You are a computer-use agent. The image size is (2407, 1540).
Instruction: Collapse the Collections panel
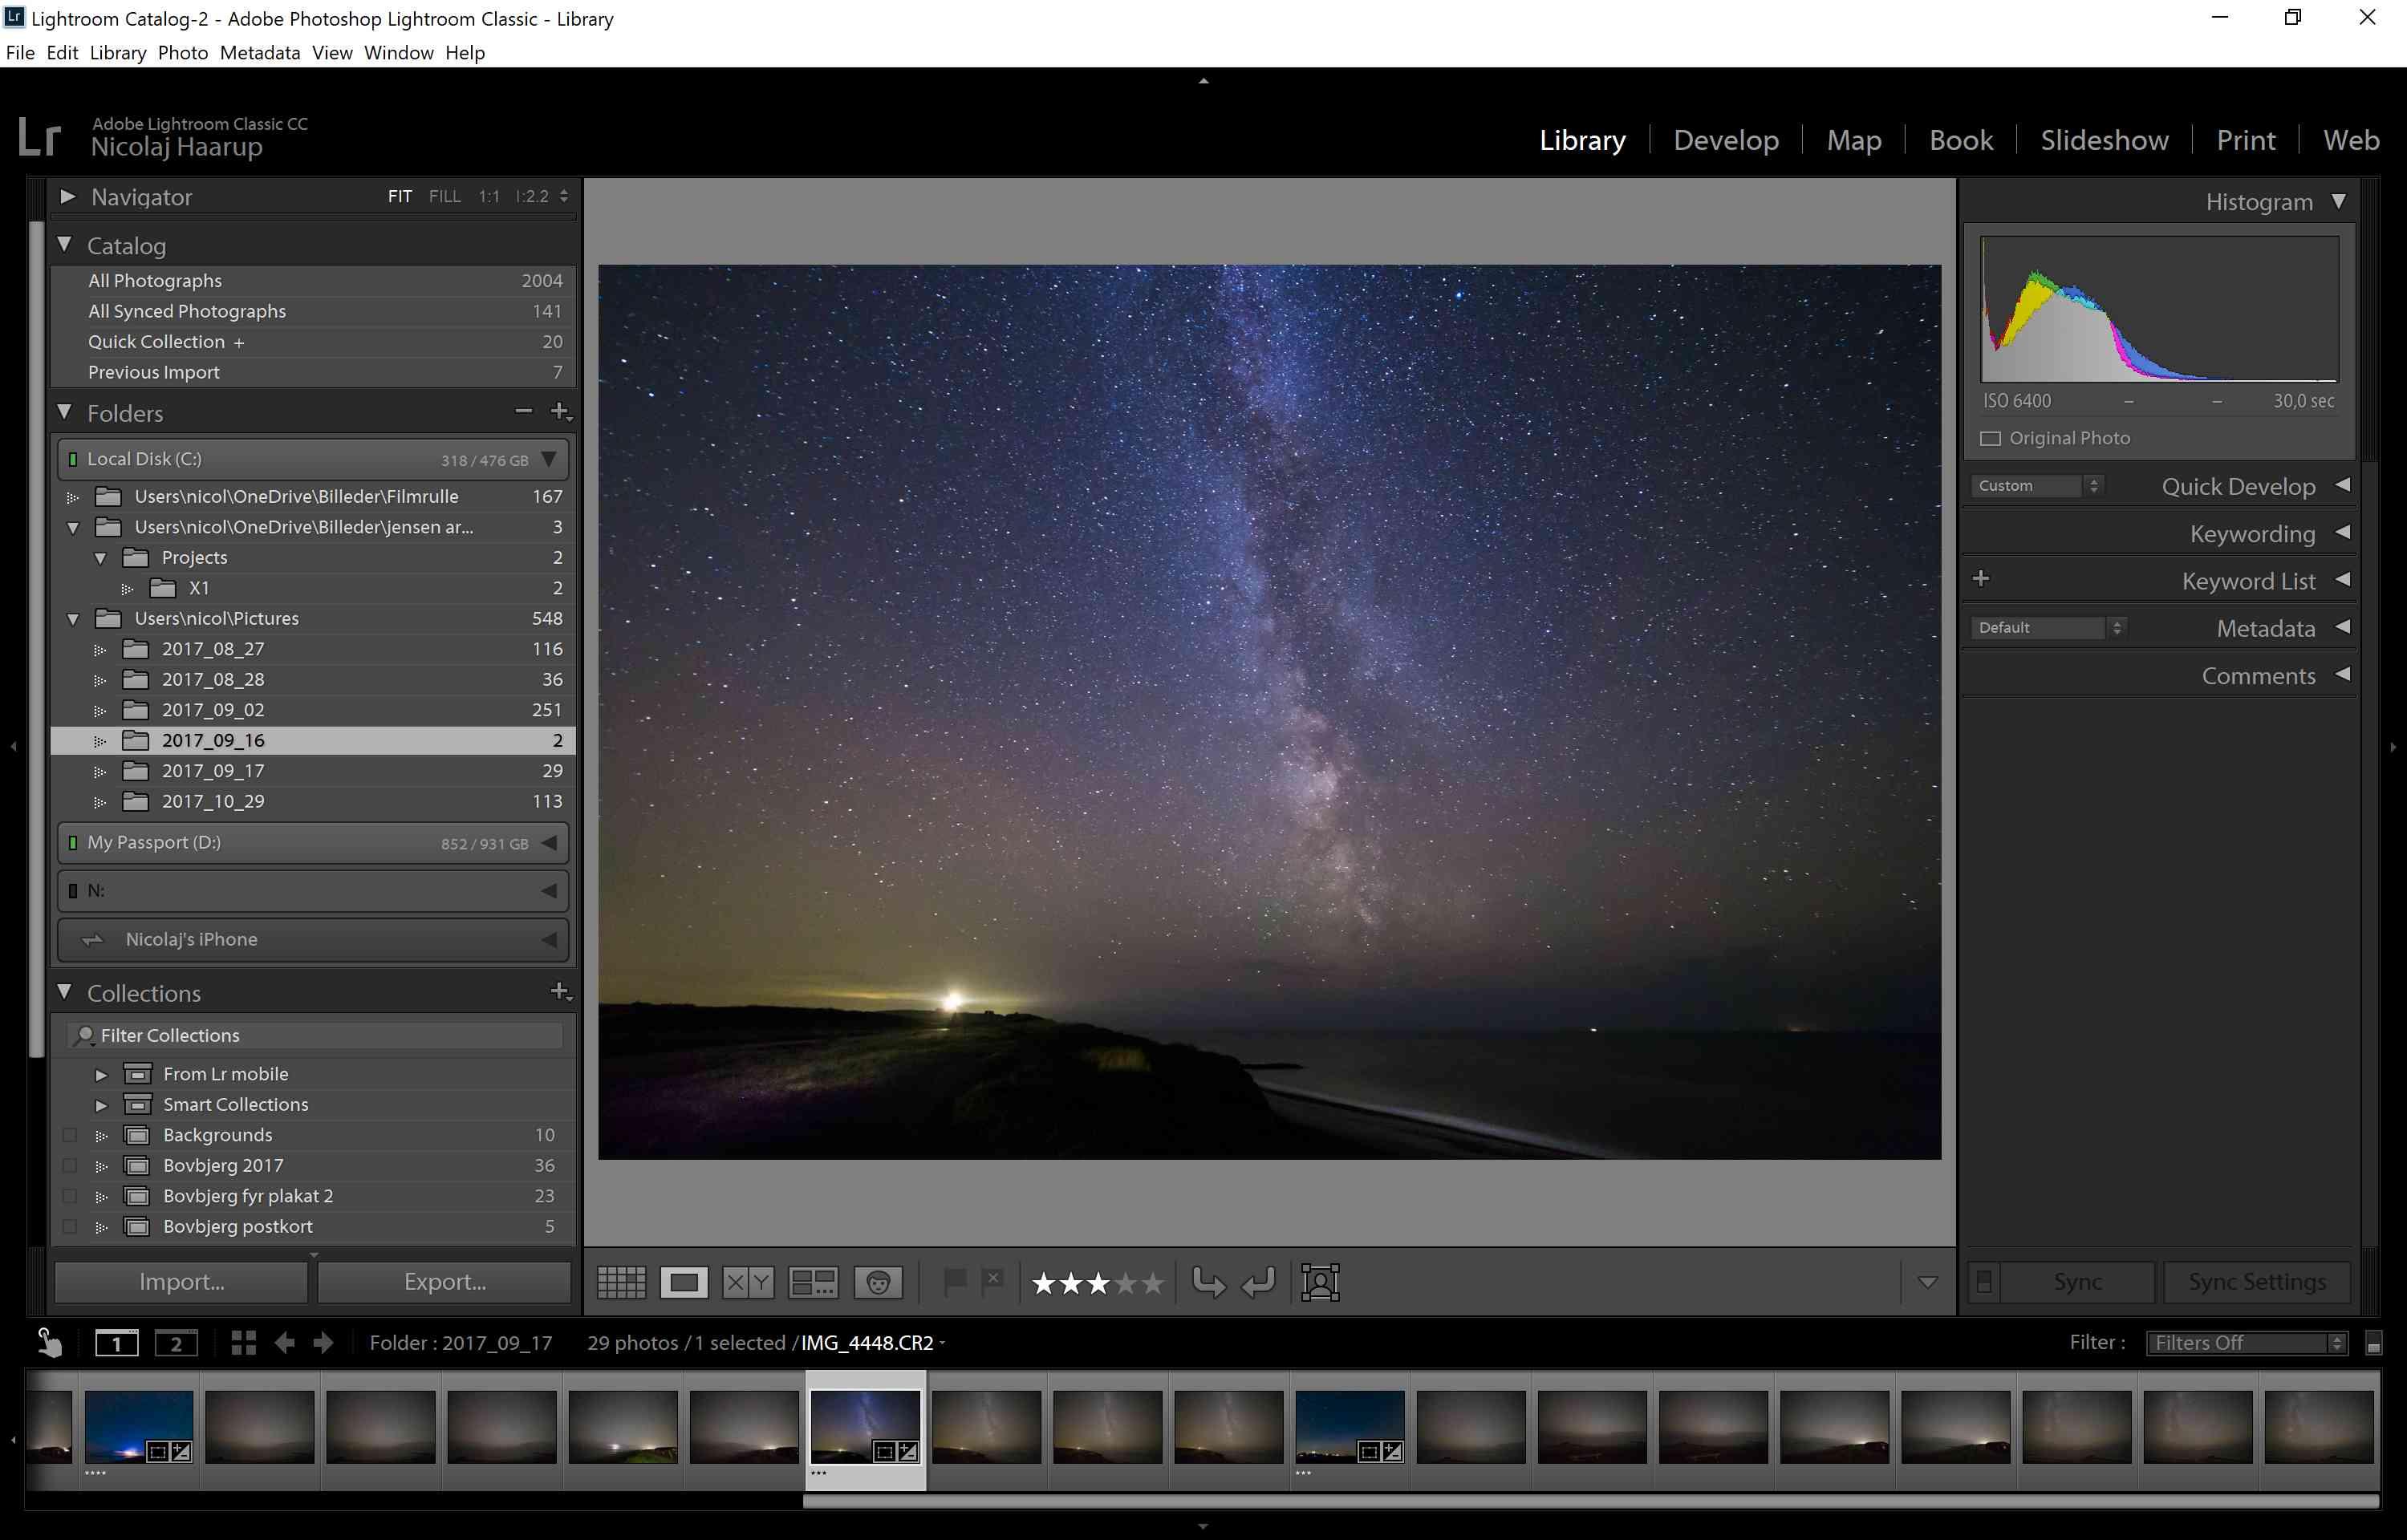[65, 992]
